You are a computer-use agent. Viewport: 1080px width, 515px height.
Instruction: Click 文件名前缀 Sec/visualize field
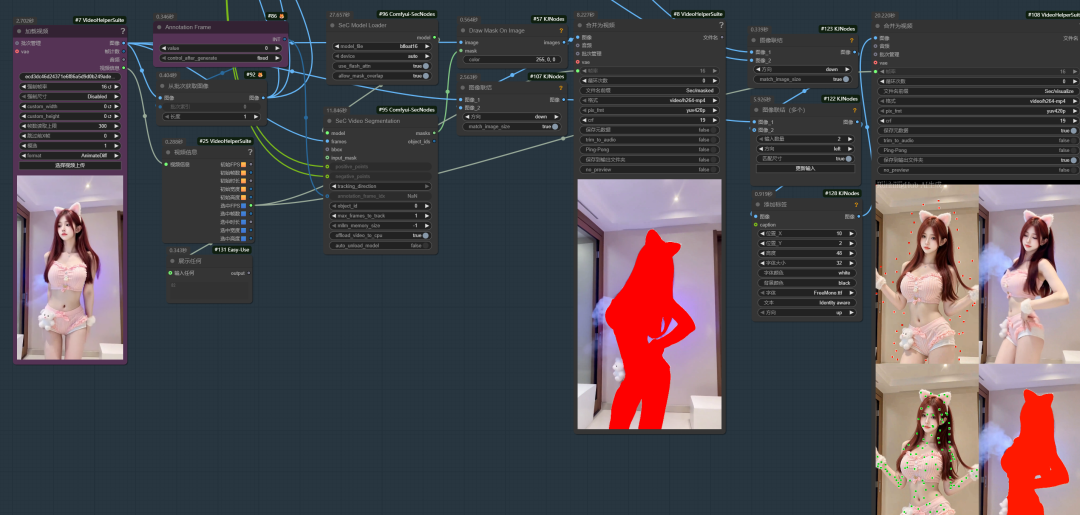click(x=979, y=90)
